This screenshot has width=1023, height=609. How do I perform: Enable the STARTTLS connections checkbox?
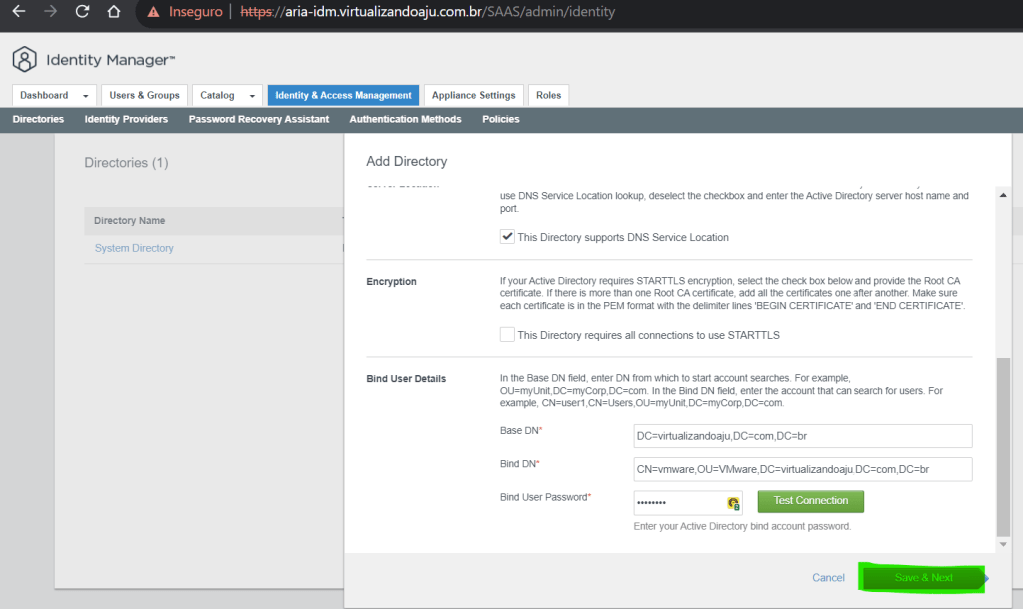click(x=507, y=335)
